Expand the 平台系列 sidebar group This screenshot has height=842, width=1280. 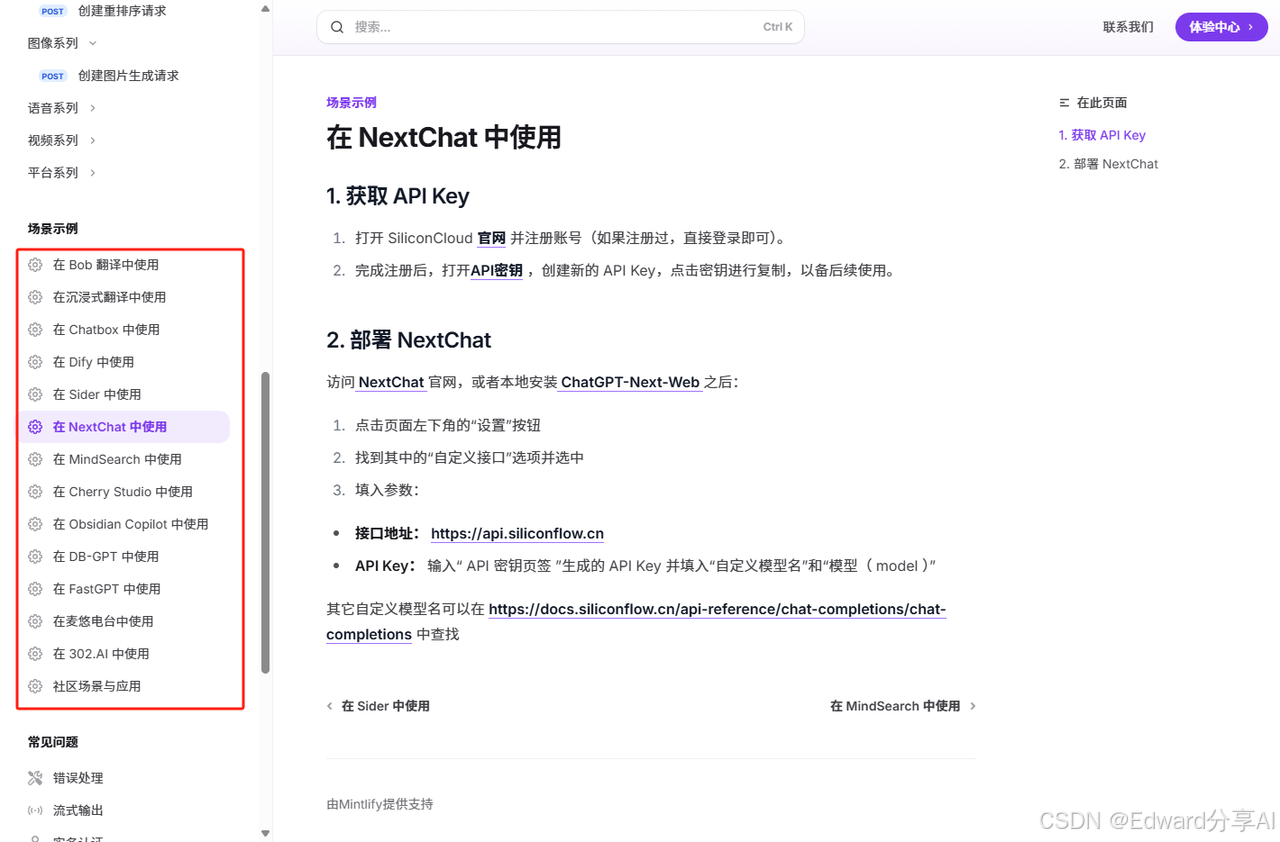point(62,172)
